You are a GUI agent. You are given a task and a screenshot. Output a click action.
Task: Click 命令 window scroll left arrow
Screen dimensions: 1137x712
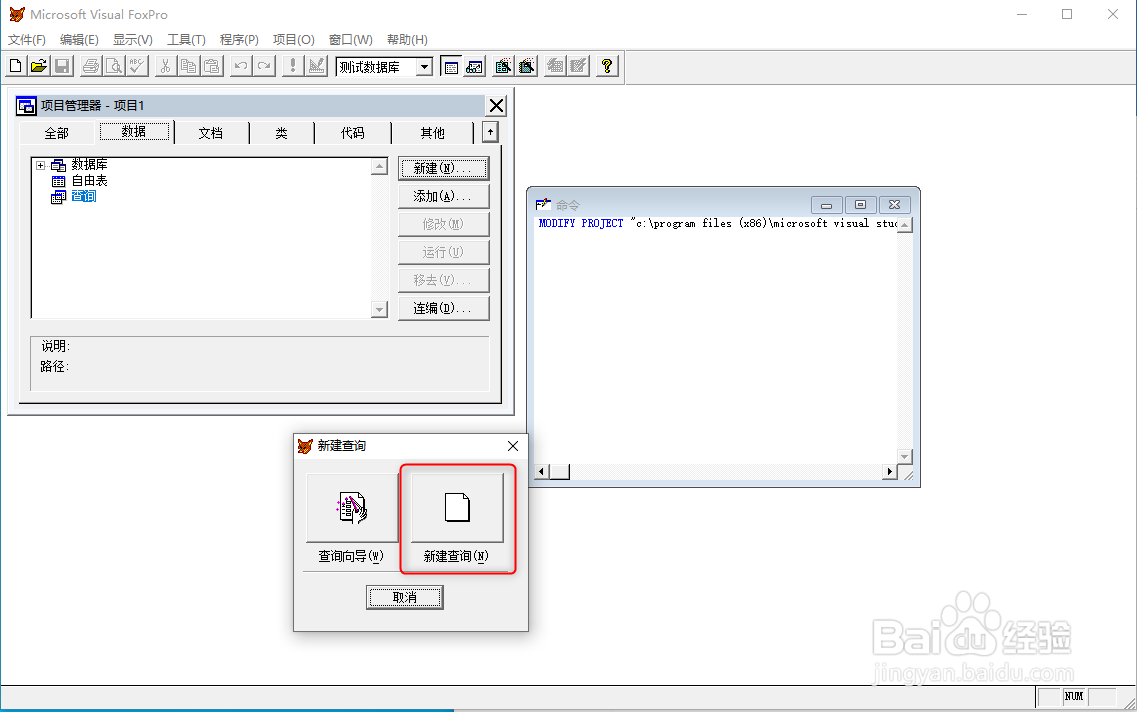[541, 472]
